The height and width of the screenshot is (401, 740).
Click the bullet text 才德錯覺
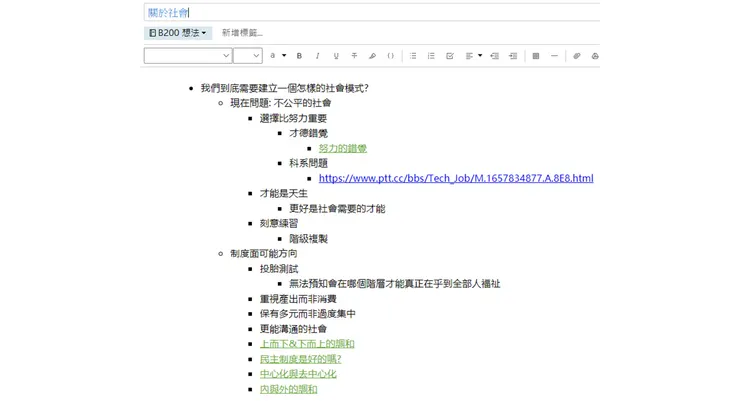(x=308, y=133)
